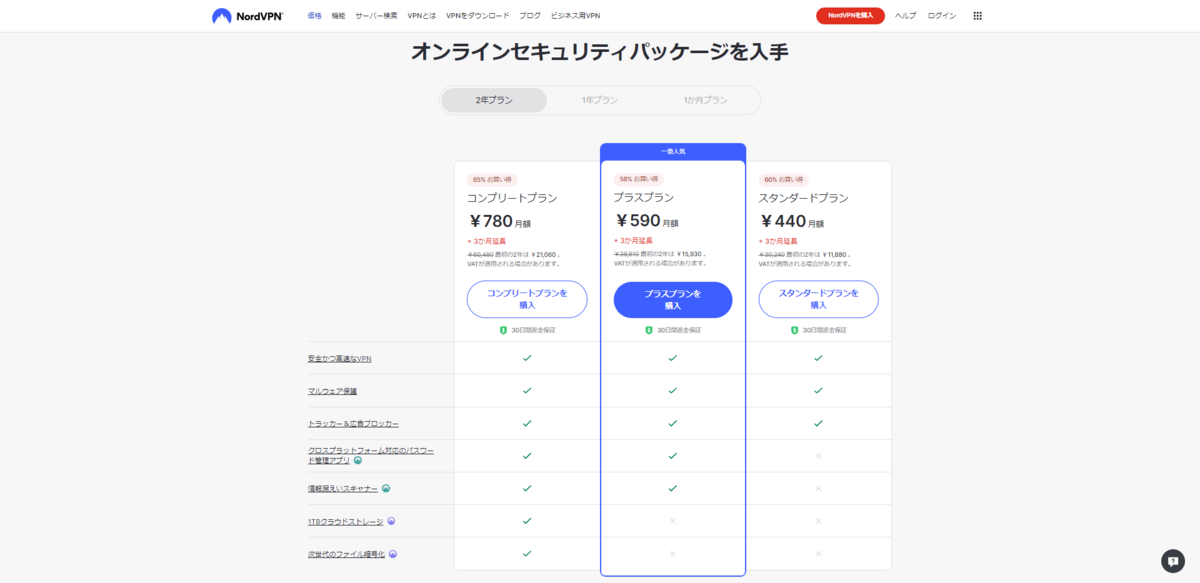Image resolution: width=1200 pixels, height=583 pixels.
Task: Open the ヘルプ link in the header
Action: point(905,16)
